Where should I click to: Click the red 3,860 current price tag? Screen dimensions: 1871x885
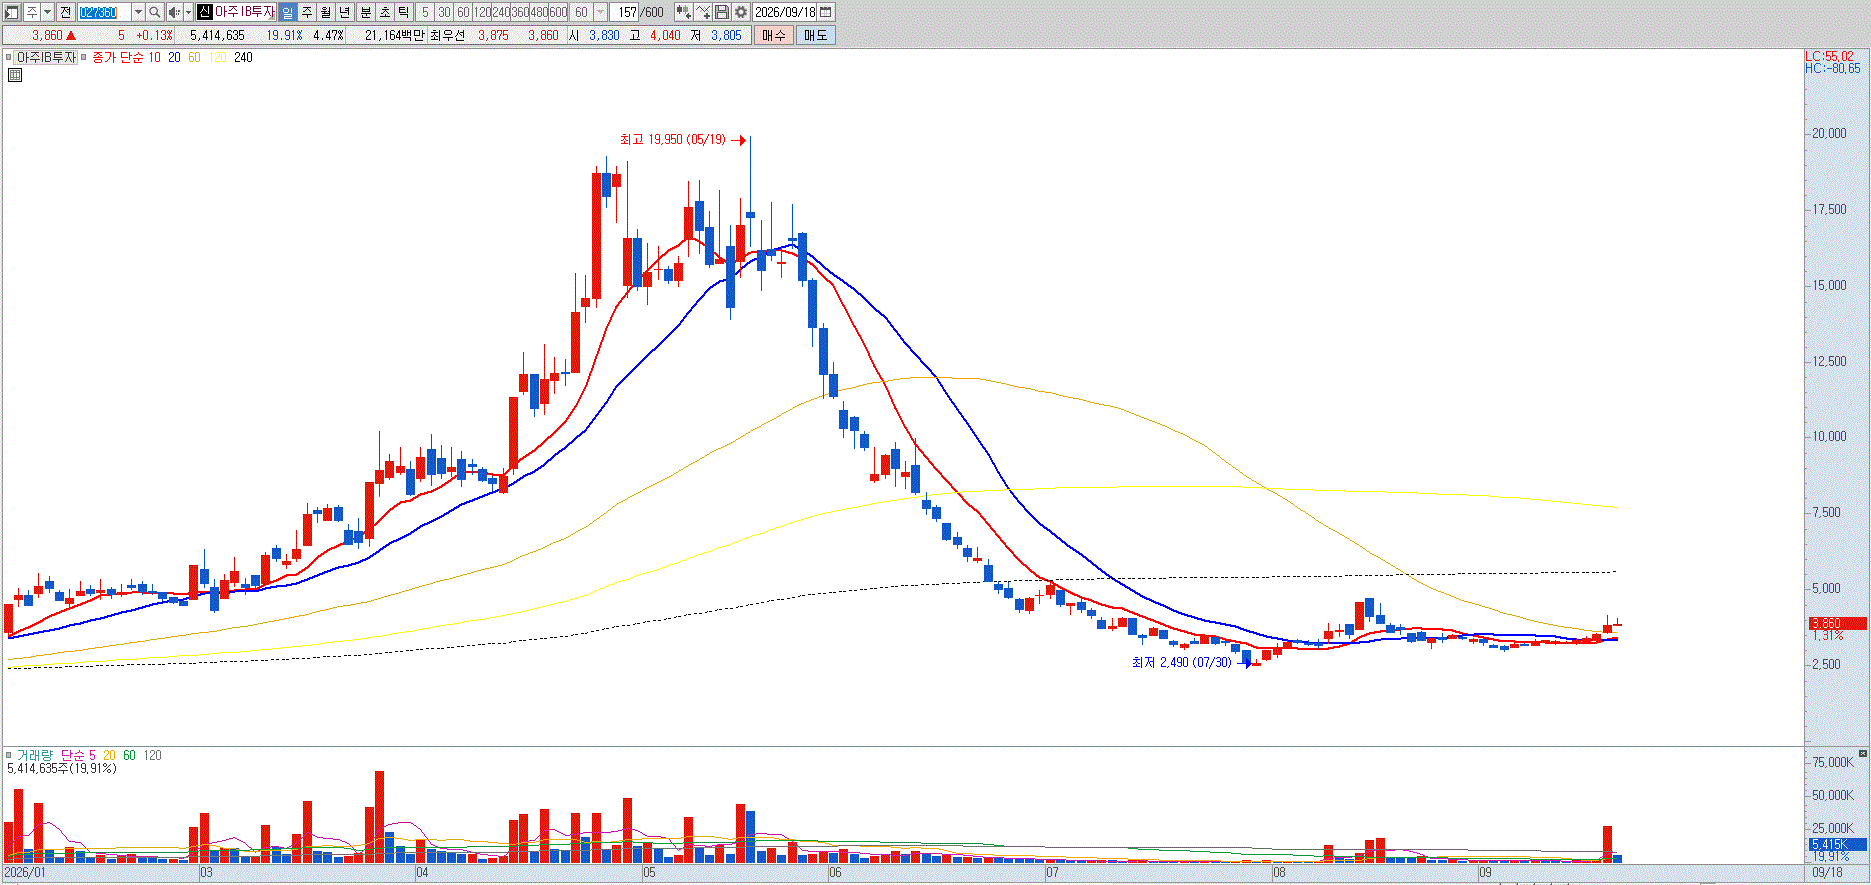[x=1837, y=623]
